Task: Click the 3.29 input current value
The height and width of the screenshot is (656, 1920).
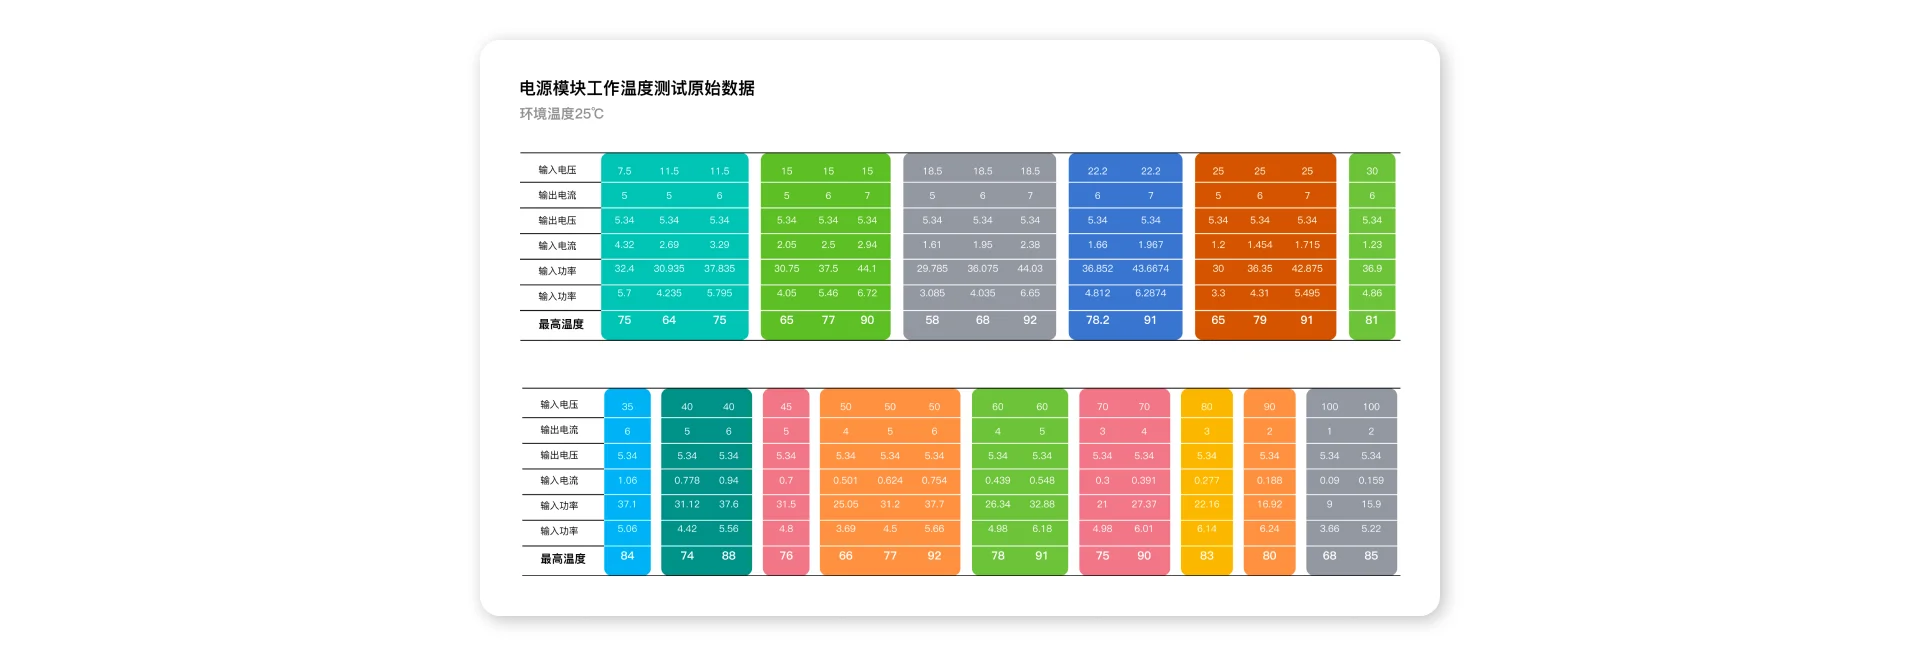Action: [719, 245]
